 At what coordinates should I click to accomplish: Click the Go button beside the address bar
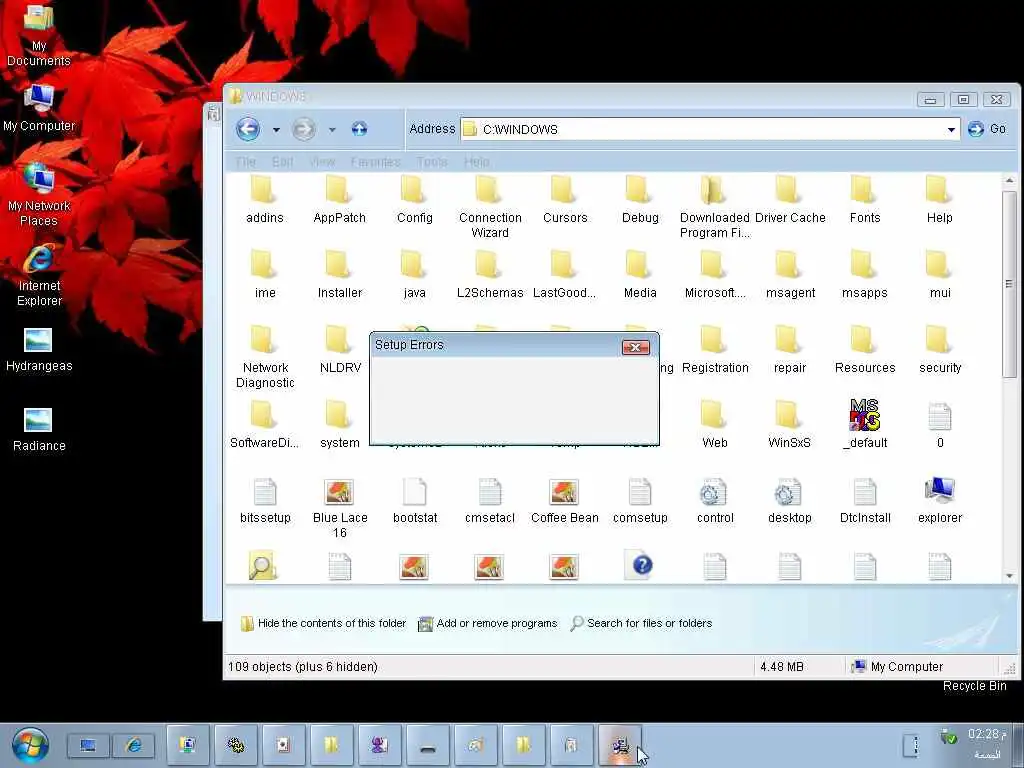(x=987, y=129)
